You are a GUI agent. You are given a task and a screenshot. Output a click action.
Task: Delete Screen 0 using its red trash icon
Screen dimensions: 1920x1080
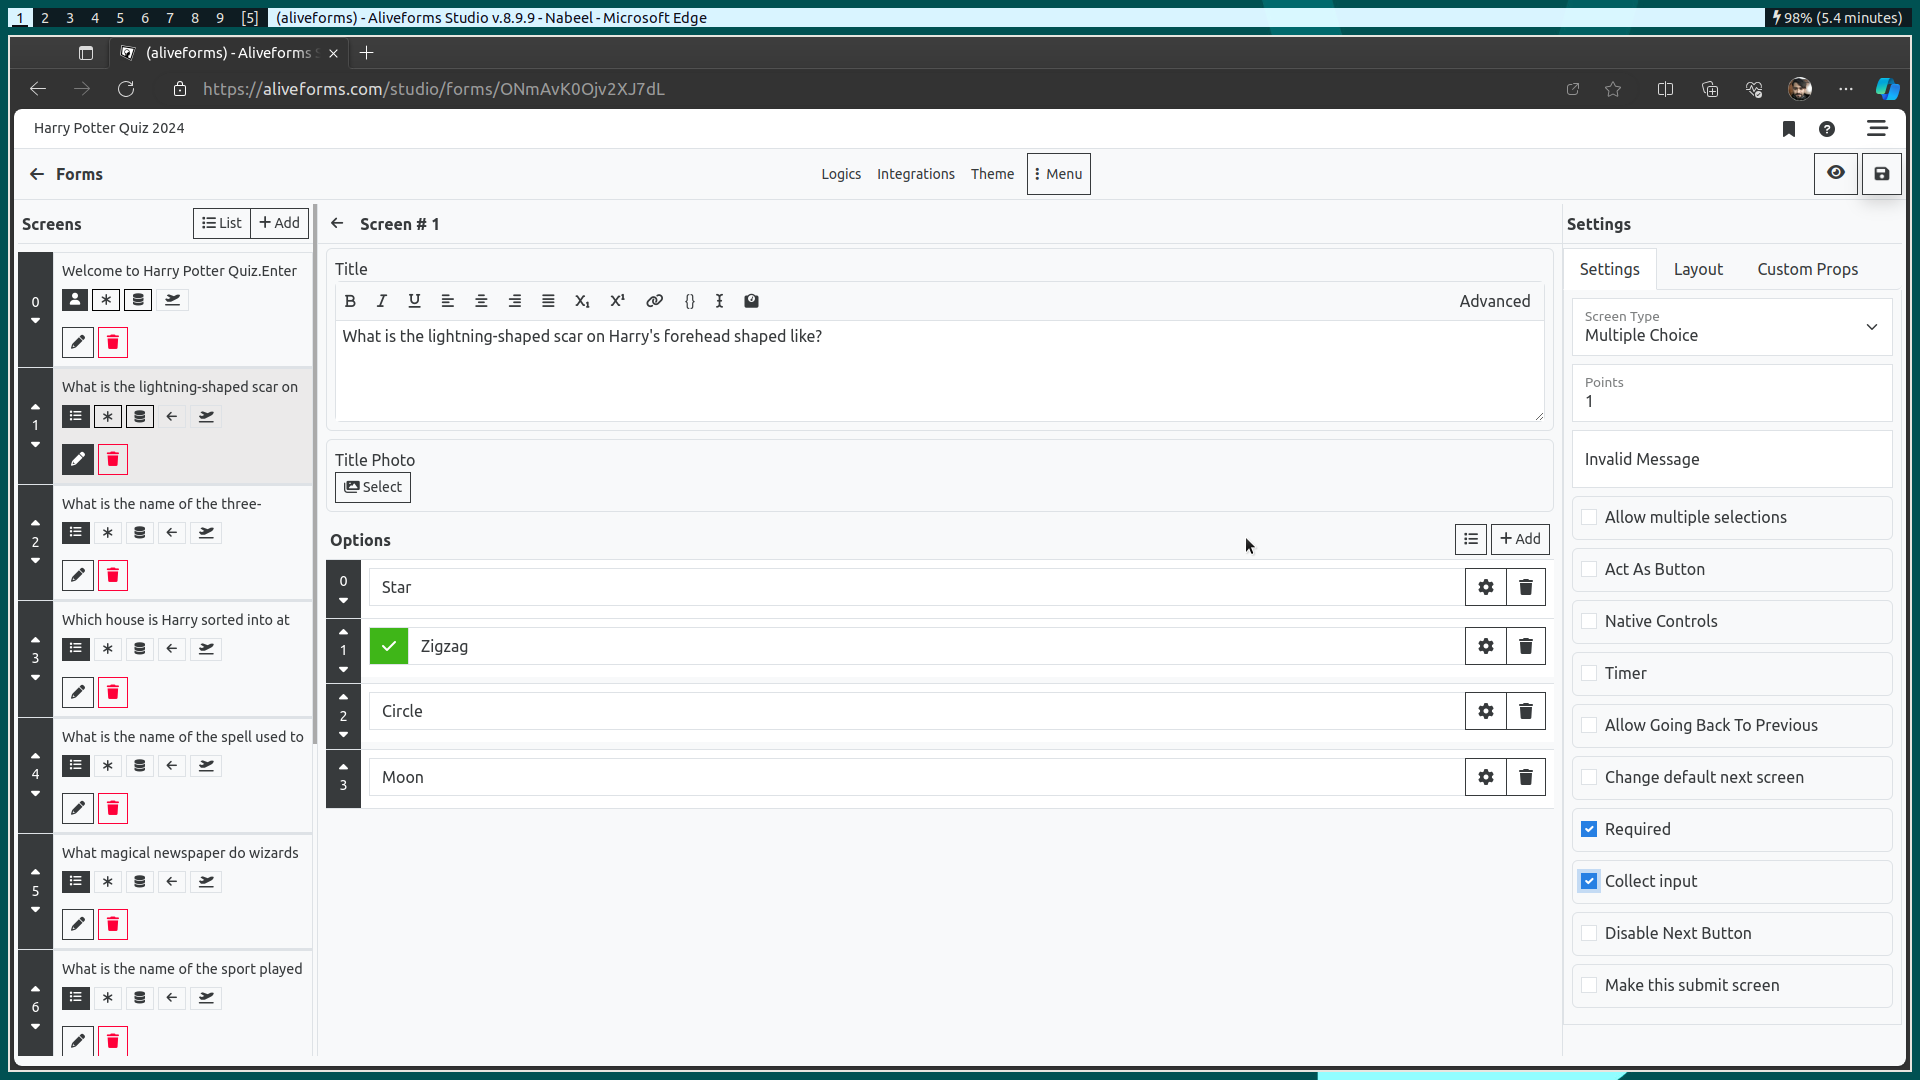click(112, 342)
